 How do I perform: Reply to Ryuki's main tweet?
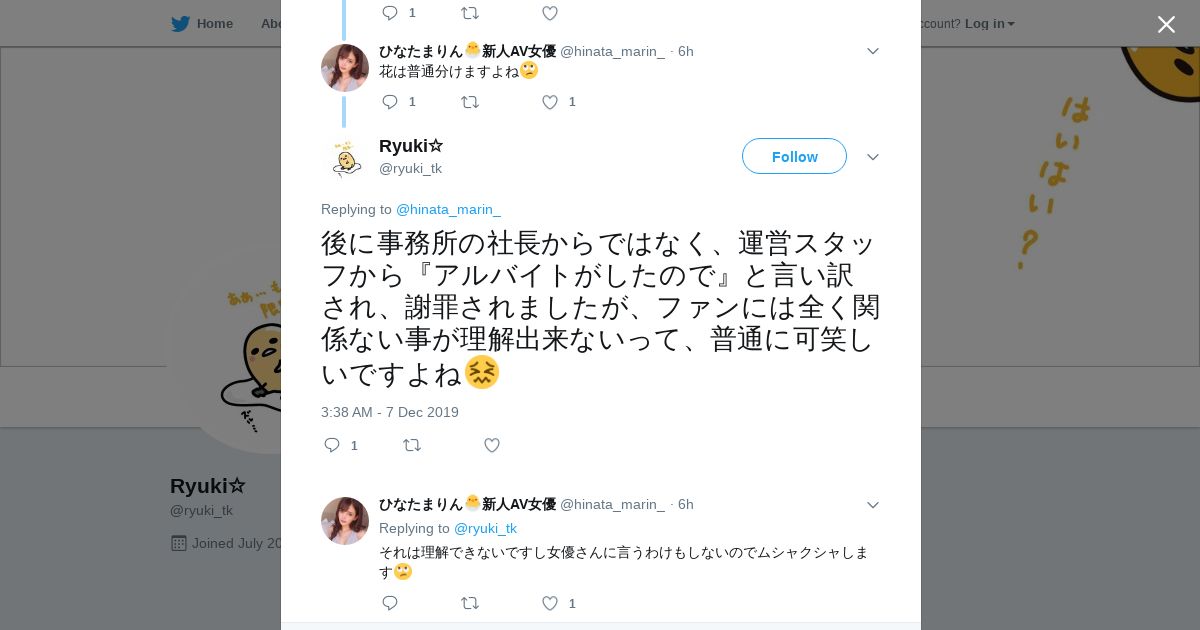click(x=333, y=445)
